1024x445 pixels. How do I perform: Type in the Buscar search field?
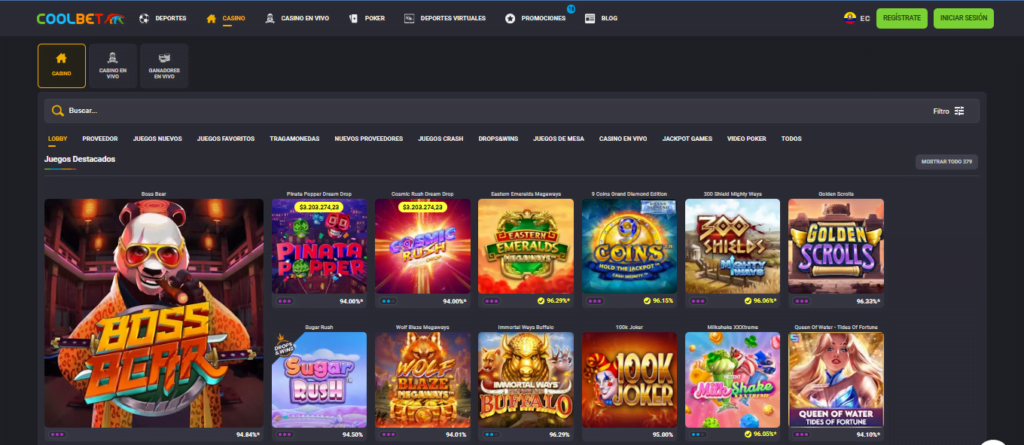pos(480,111)
